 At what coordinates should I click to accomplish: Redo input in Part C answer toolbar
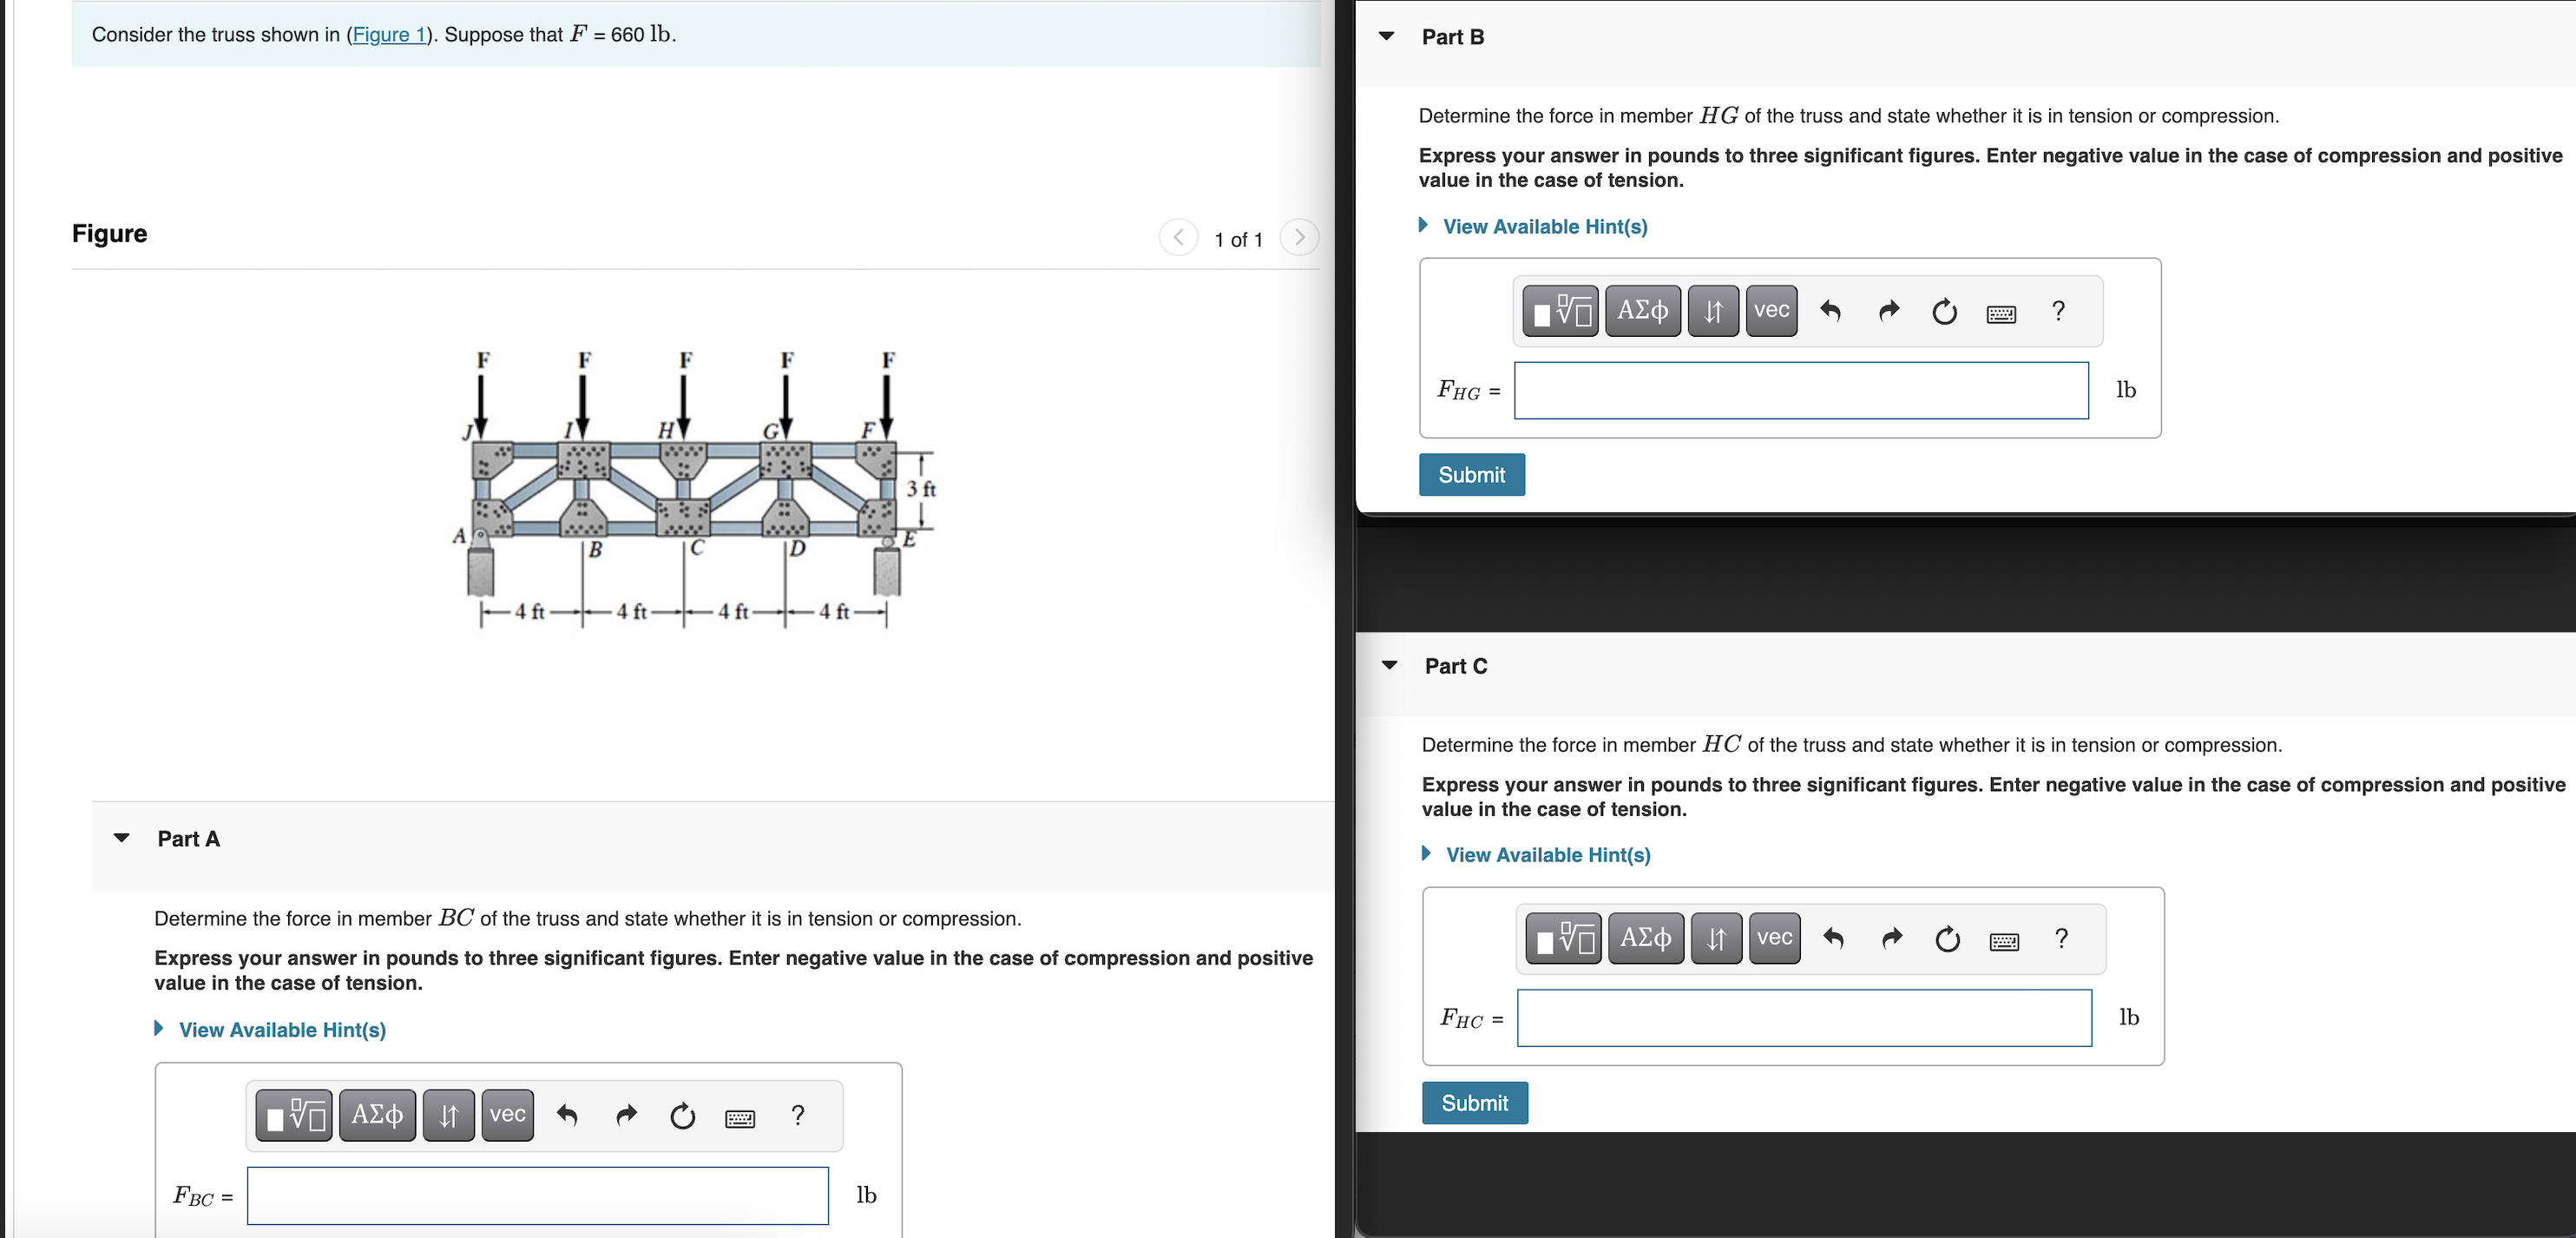click(1891, 938)
